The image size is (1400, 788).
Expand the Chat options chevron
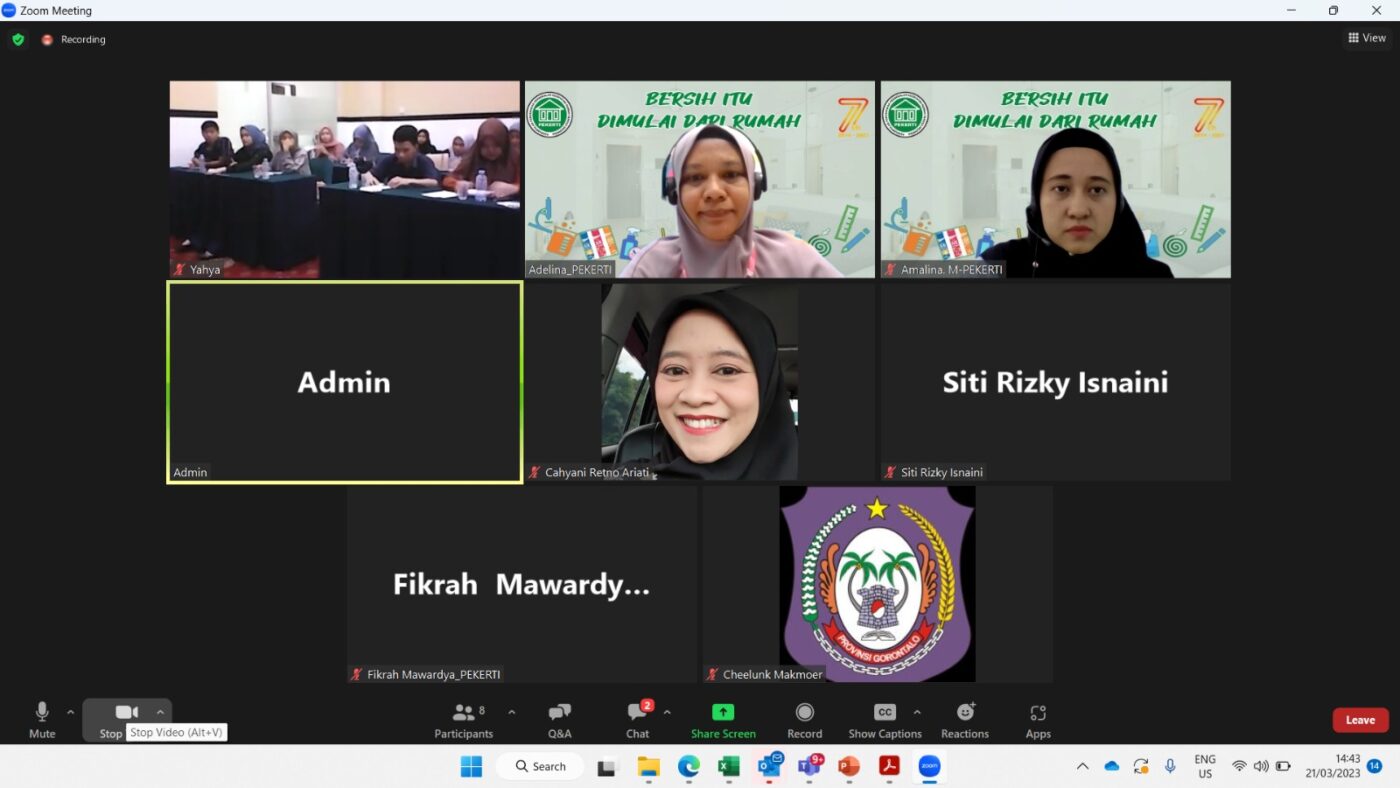tap(667, 712)
